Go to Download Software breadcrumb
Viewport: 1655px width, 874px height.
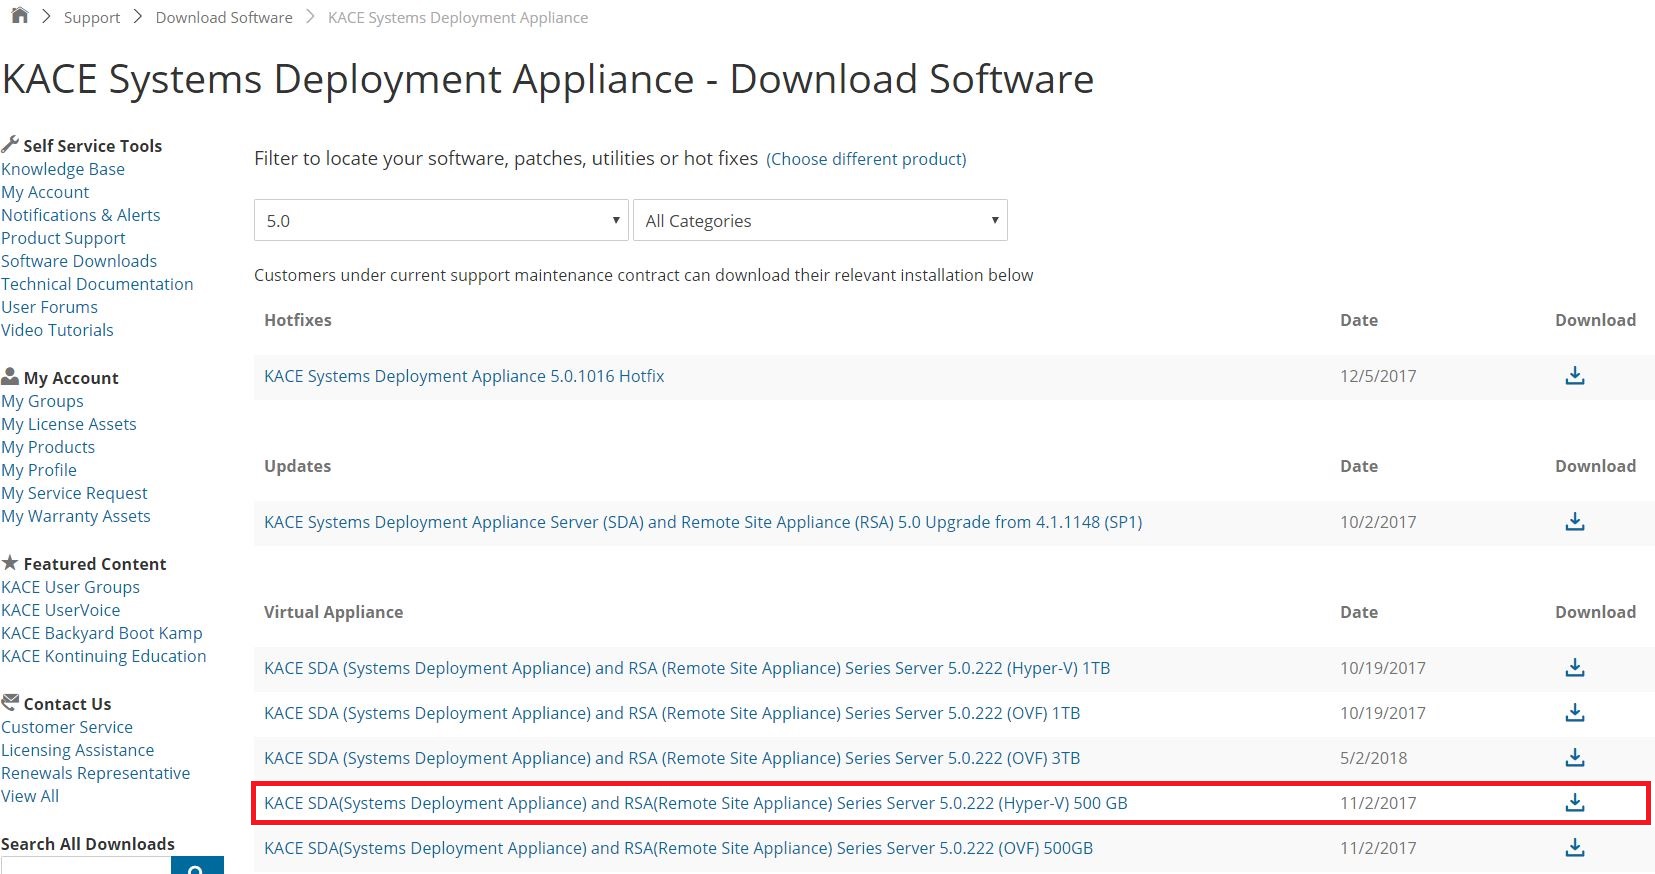224,18
